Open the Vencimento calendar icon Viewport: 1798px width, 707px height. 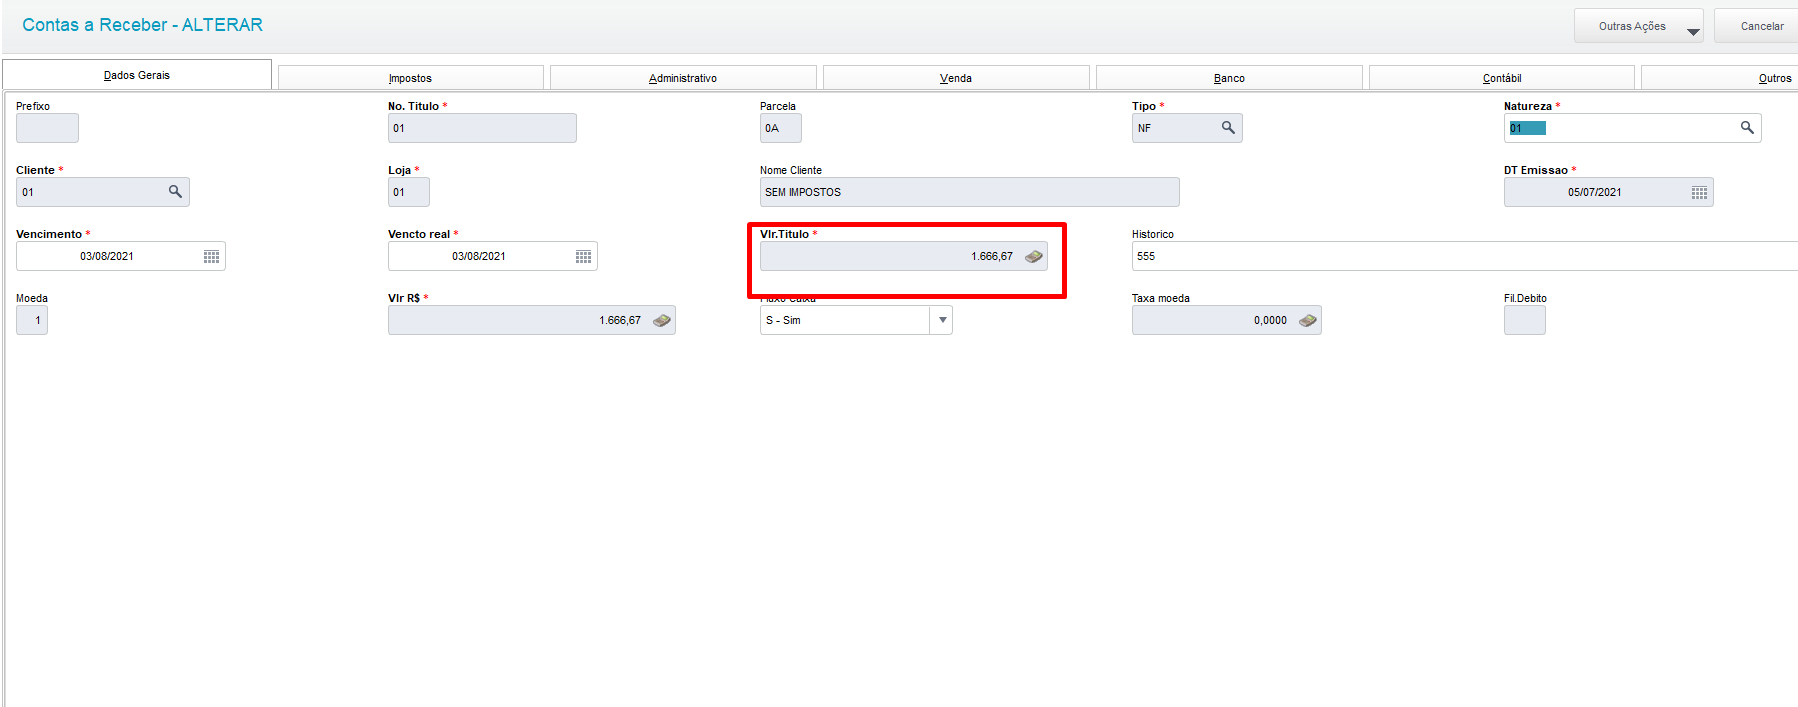211,256
